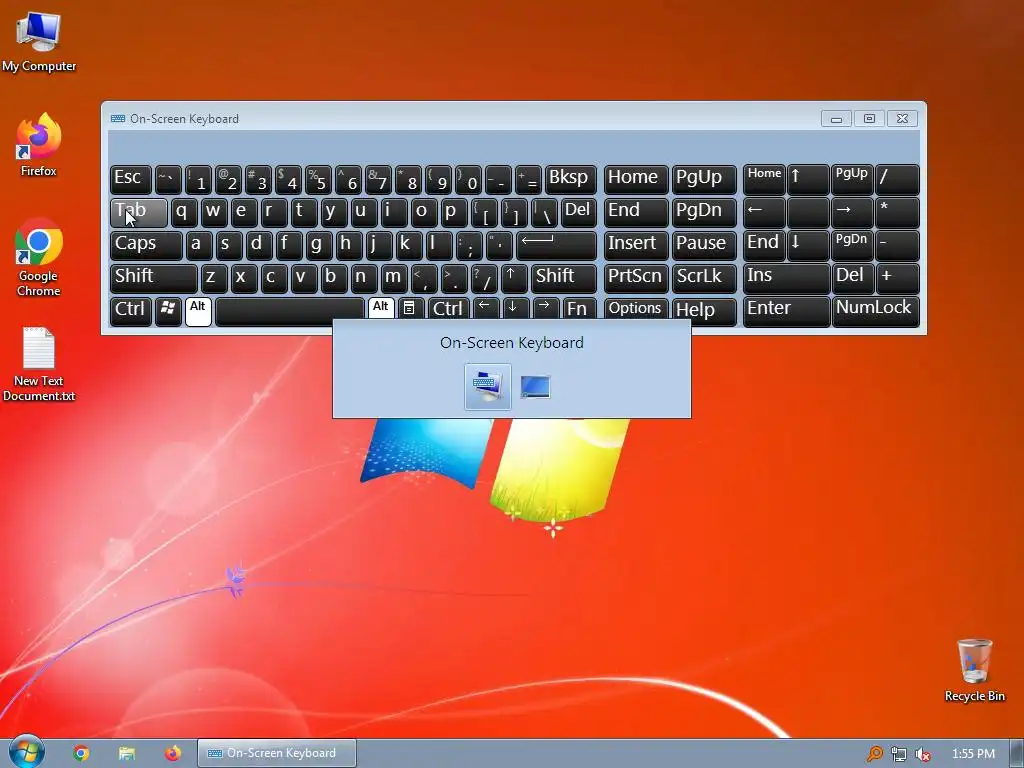Click the down arrow key in bottom row
This screenshot has height=768, width=1024.
click(515, 308)
